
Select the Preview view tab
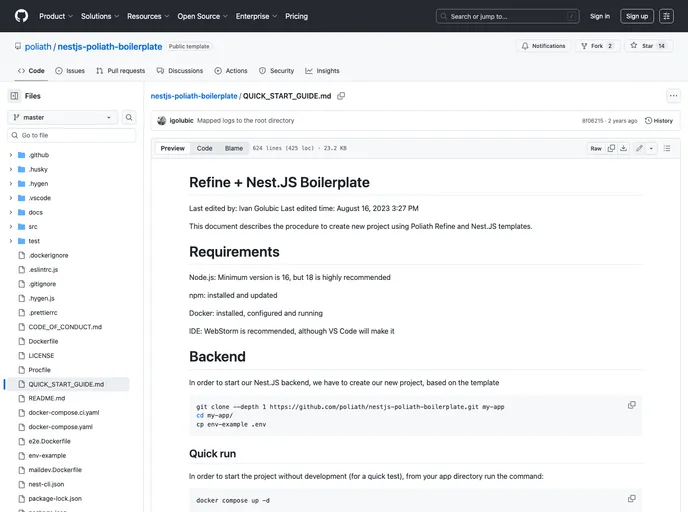(172, 148)
